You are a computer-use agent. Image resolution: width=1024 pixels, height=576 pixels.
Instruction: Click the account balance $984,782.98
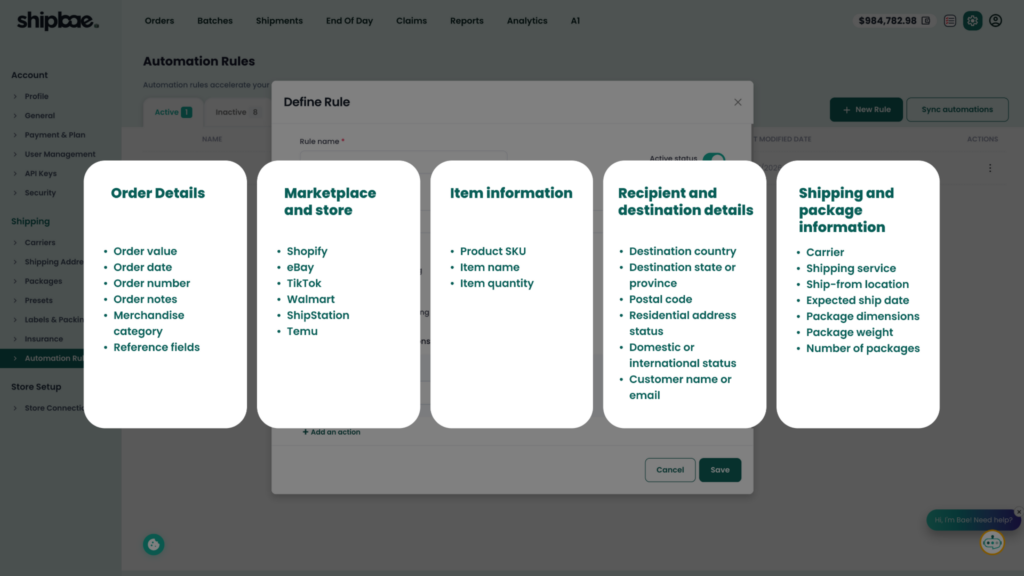pos(888,21)
